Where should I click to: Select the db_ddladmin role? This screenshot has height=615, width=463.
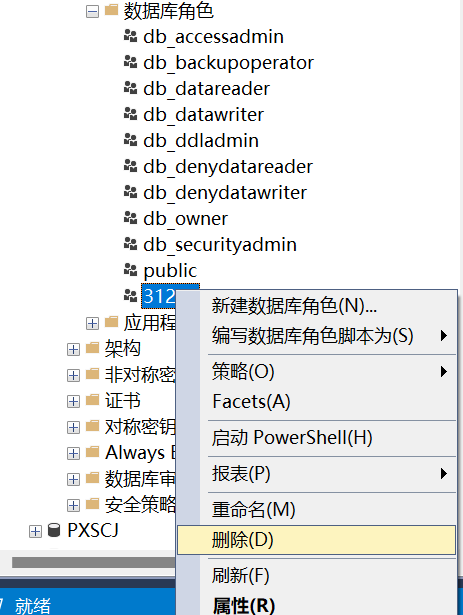coord(201,140)
